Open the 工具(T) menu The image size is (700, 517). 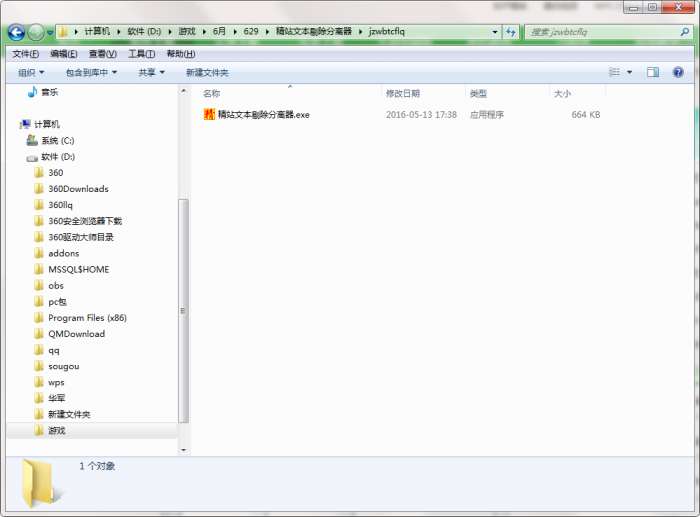[x=142, y=54]
